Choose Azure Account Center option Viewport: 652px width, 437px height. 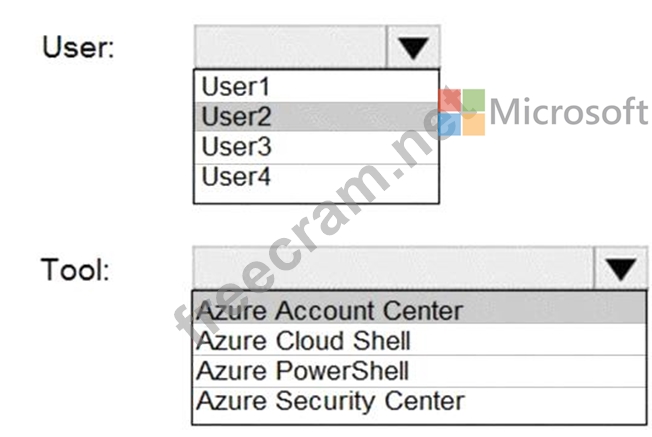(419, 308)
